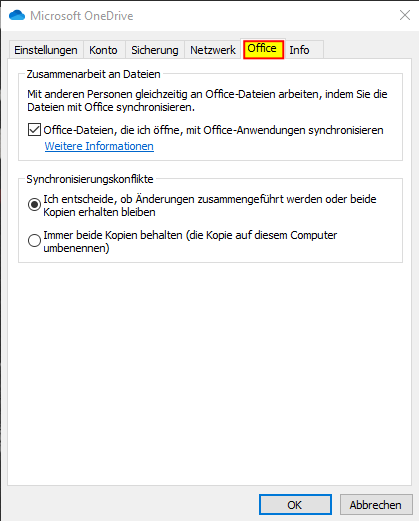419x521 pixels.
Task: Close the Microsoft OneDrive dialog window
Action: coord(405,15)
